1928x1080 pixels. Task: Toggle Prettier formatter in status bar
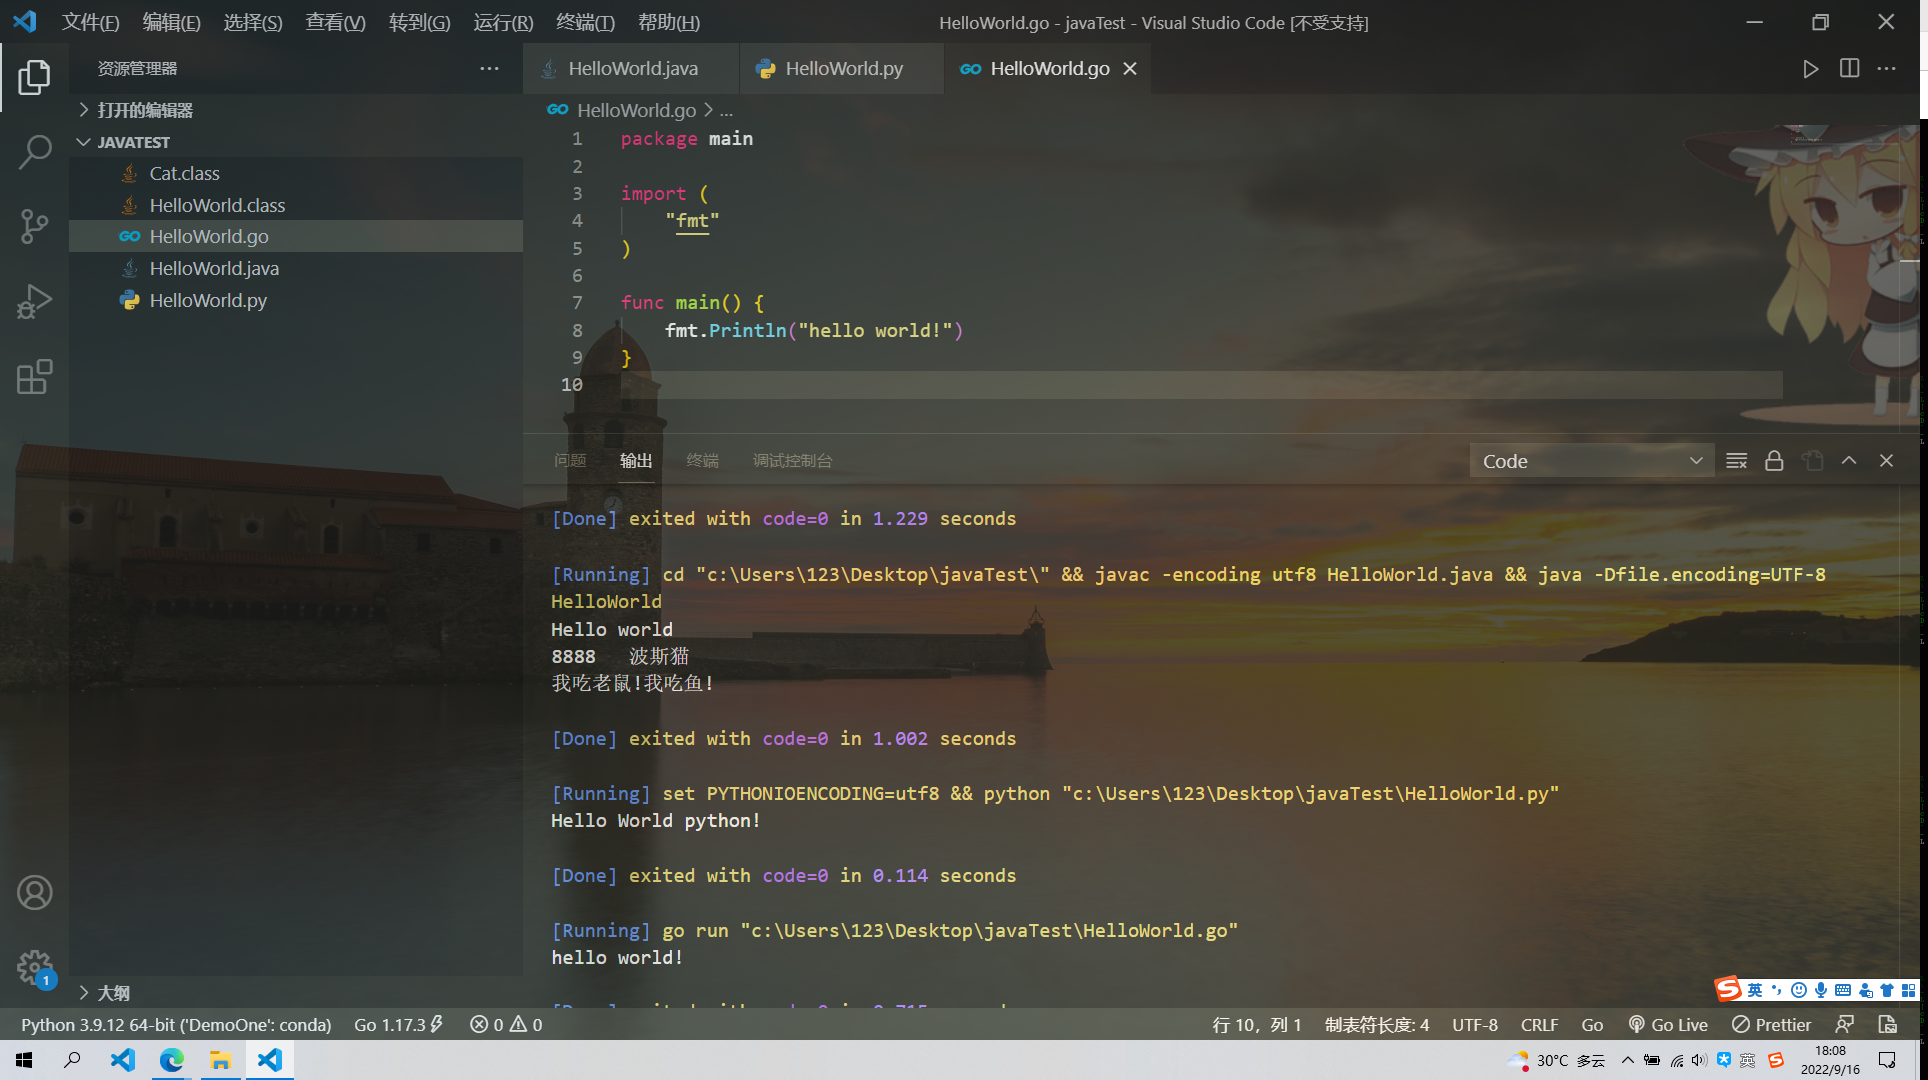(x=1771, y=1025)
